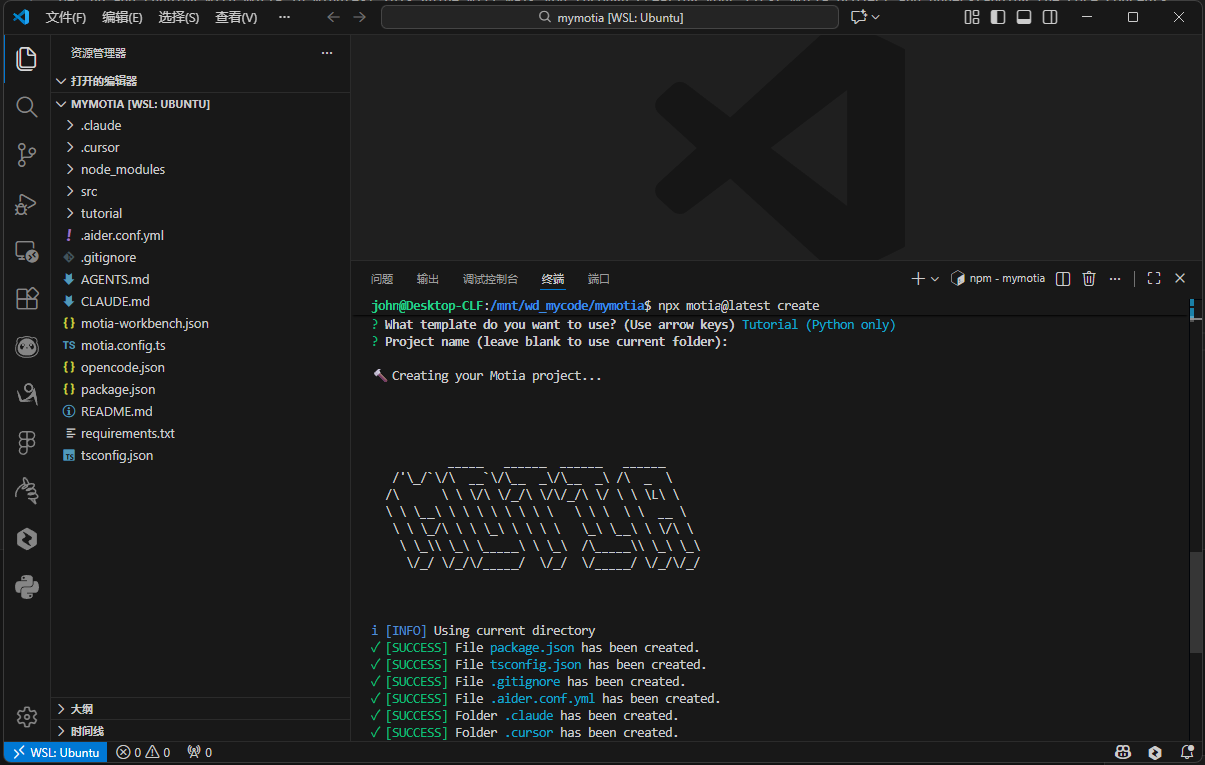Open the Copilot chat dropdown arrow
Image resolution: width=1205 pixels, height=765 pixels.
(876, 17)
